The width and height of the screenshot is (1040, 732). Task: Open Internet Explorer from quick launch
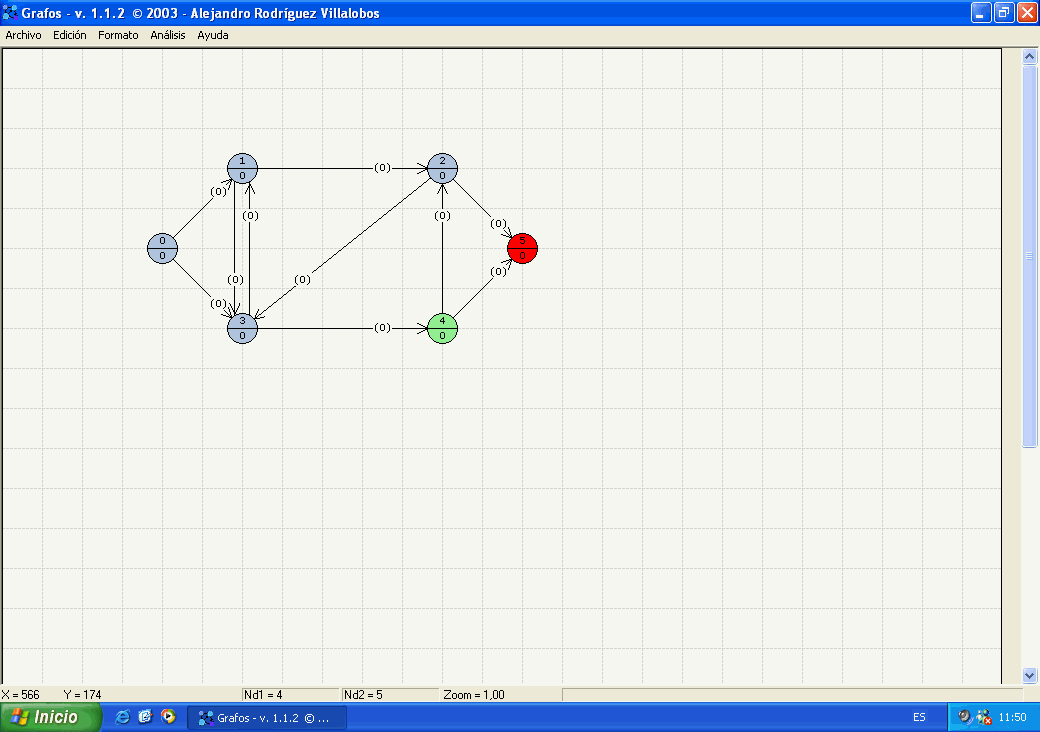click(x=123, y=717)
